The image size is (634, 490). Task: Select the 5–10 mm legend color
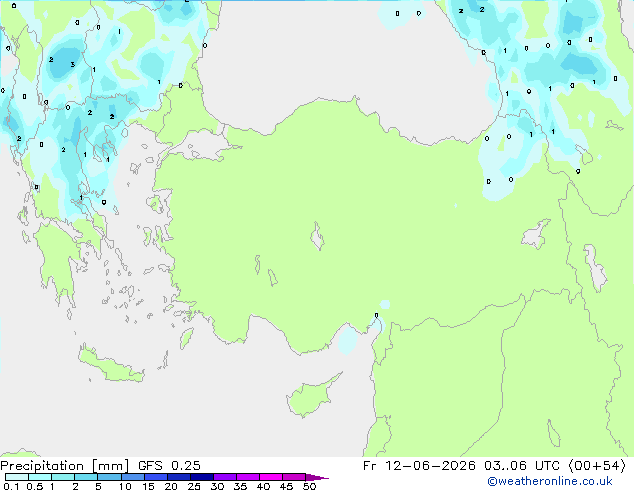109,477
